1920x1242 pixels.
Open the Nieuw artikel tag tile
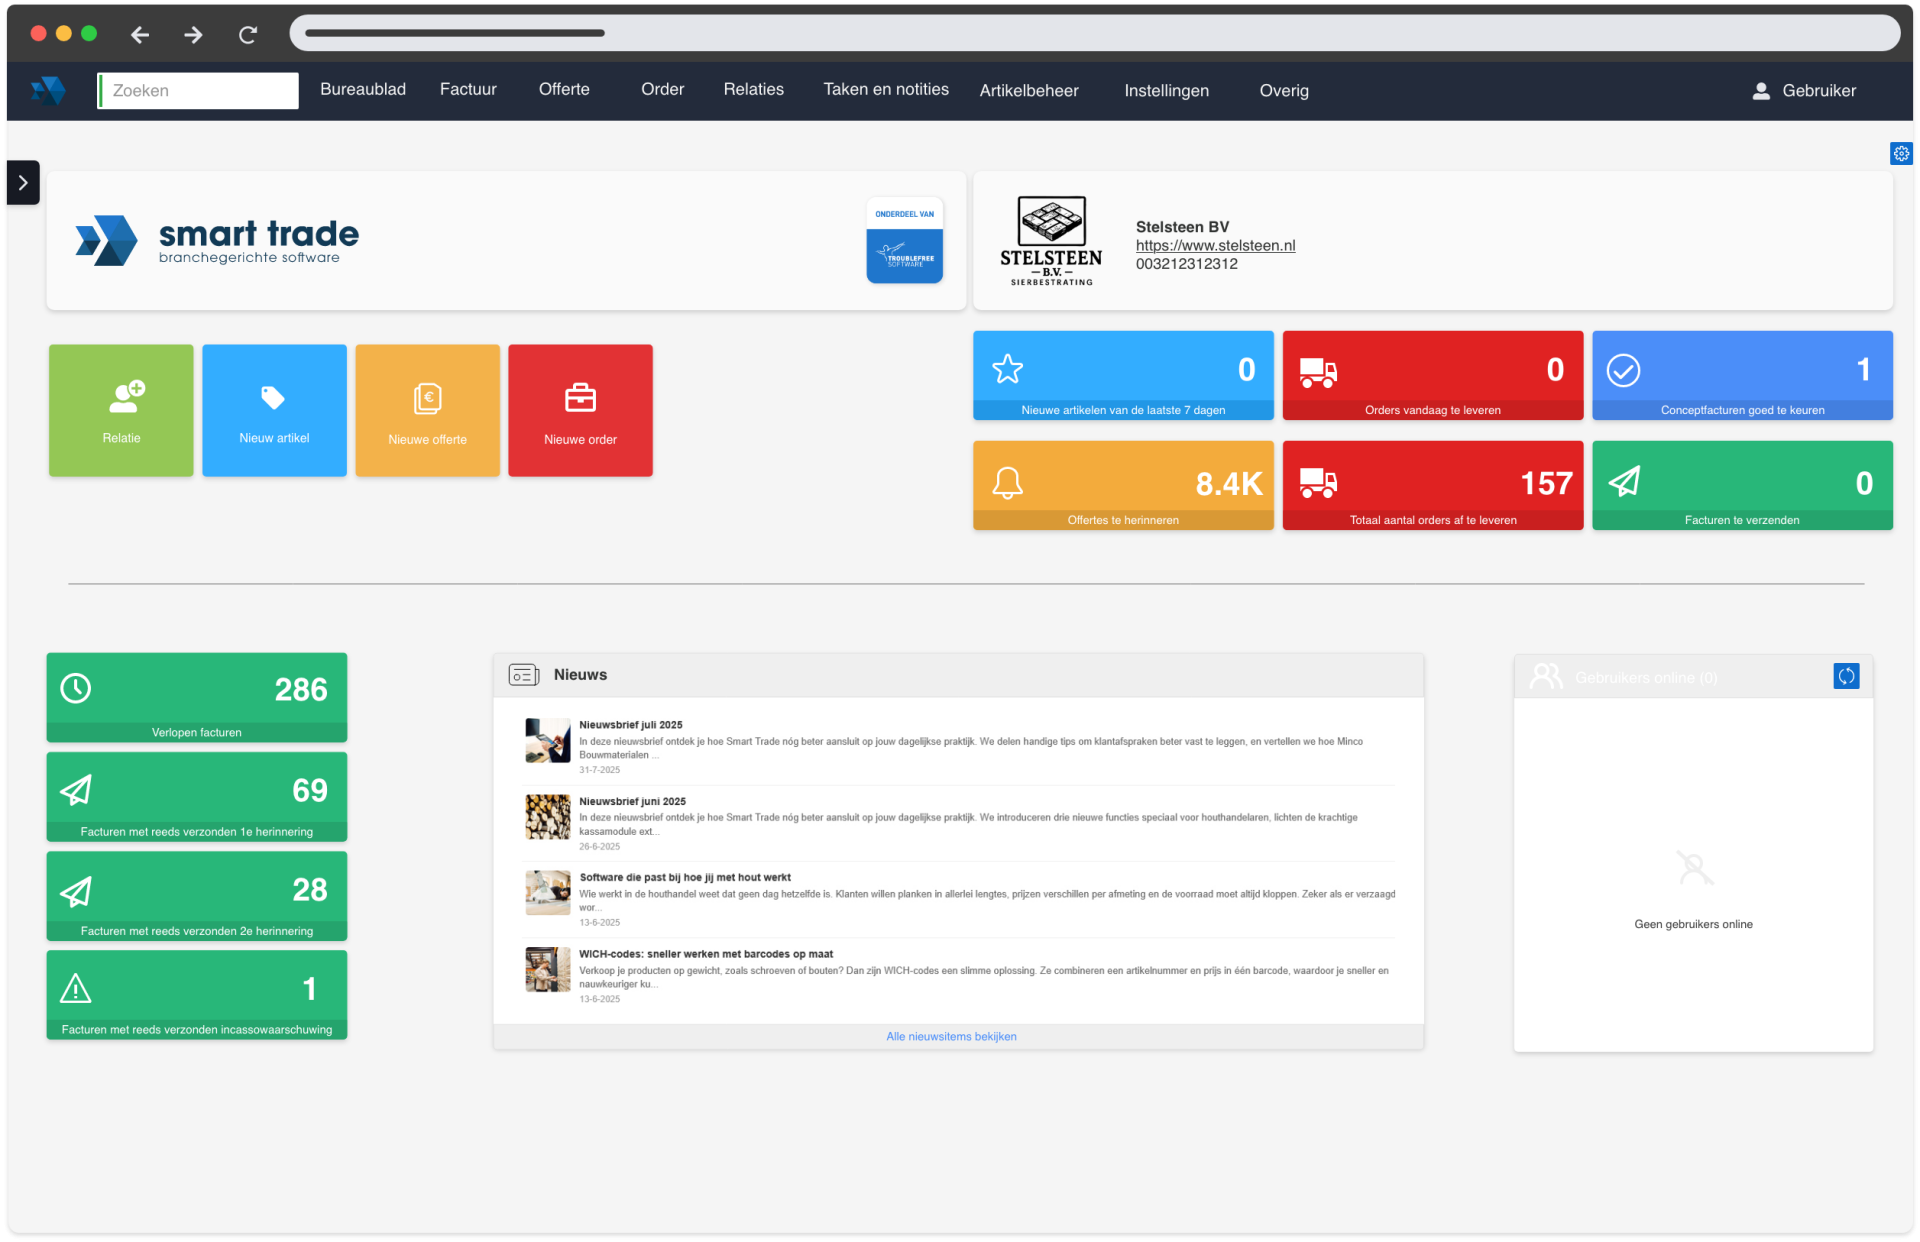(274, 410)
